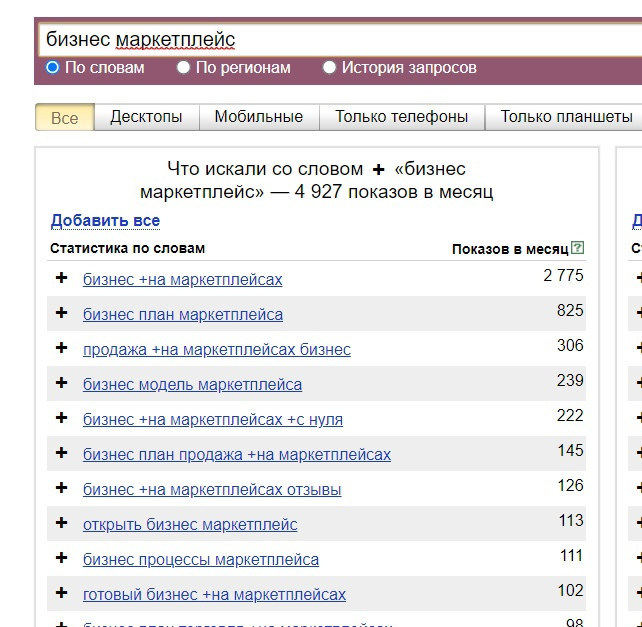
Task: Add 'бизнес +на маркетплейсах отзывы' via plus
Action: (x=61, y=488)
